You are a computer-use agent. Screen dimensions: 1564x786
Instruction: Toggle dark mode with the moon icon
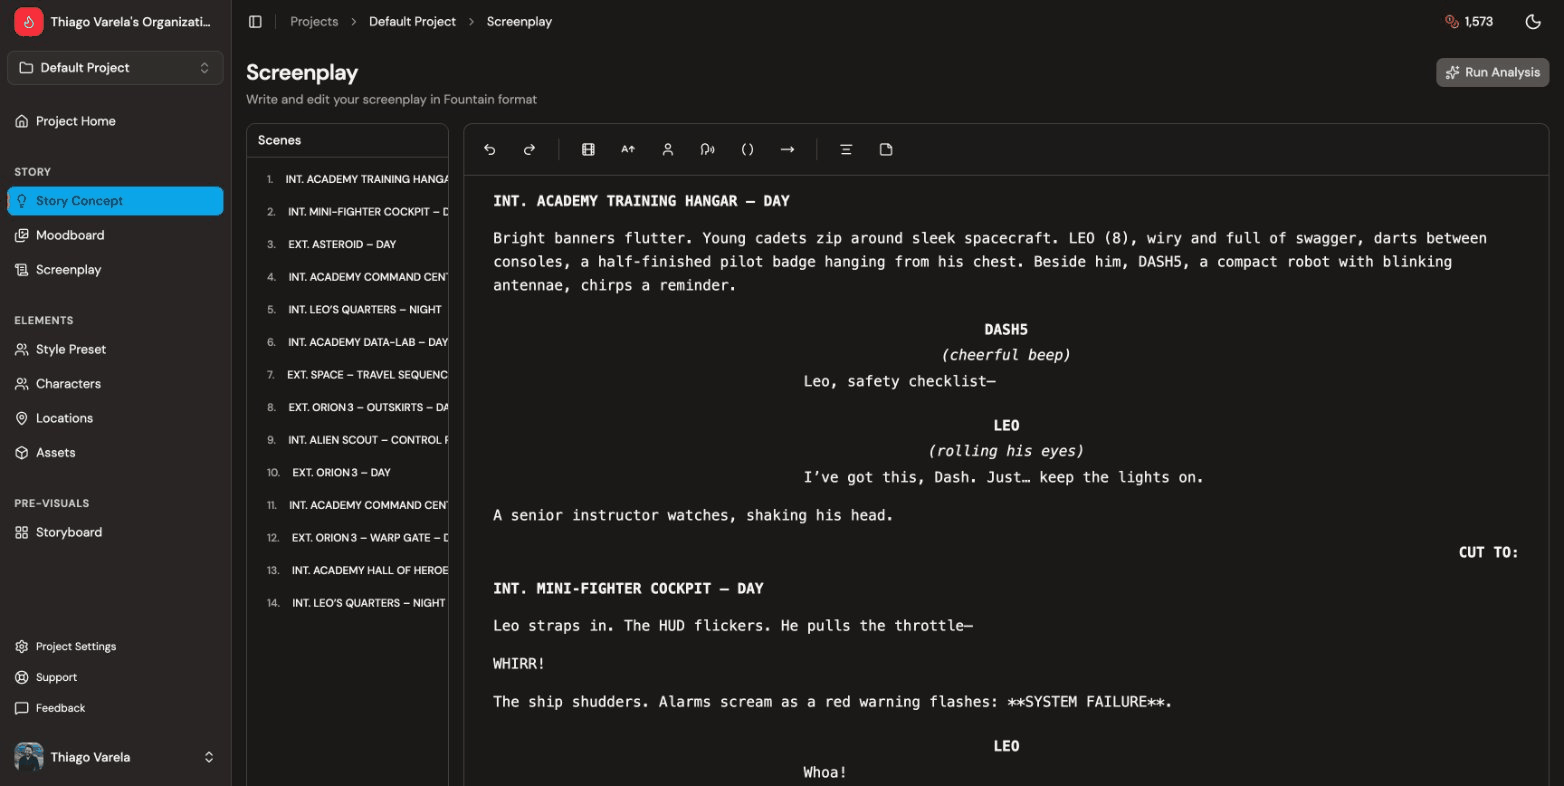click(x=1533, y=21)
